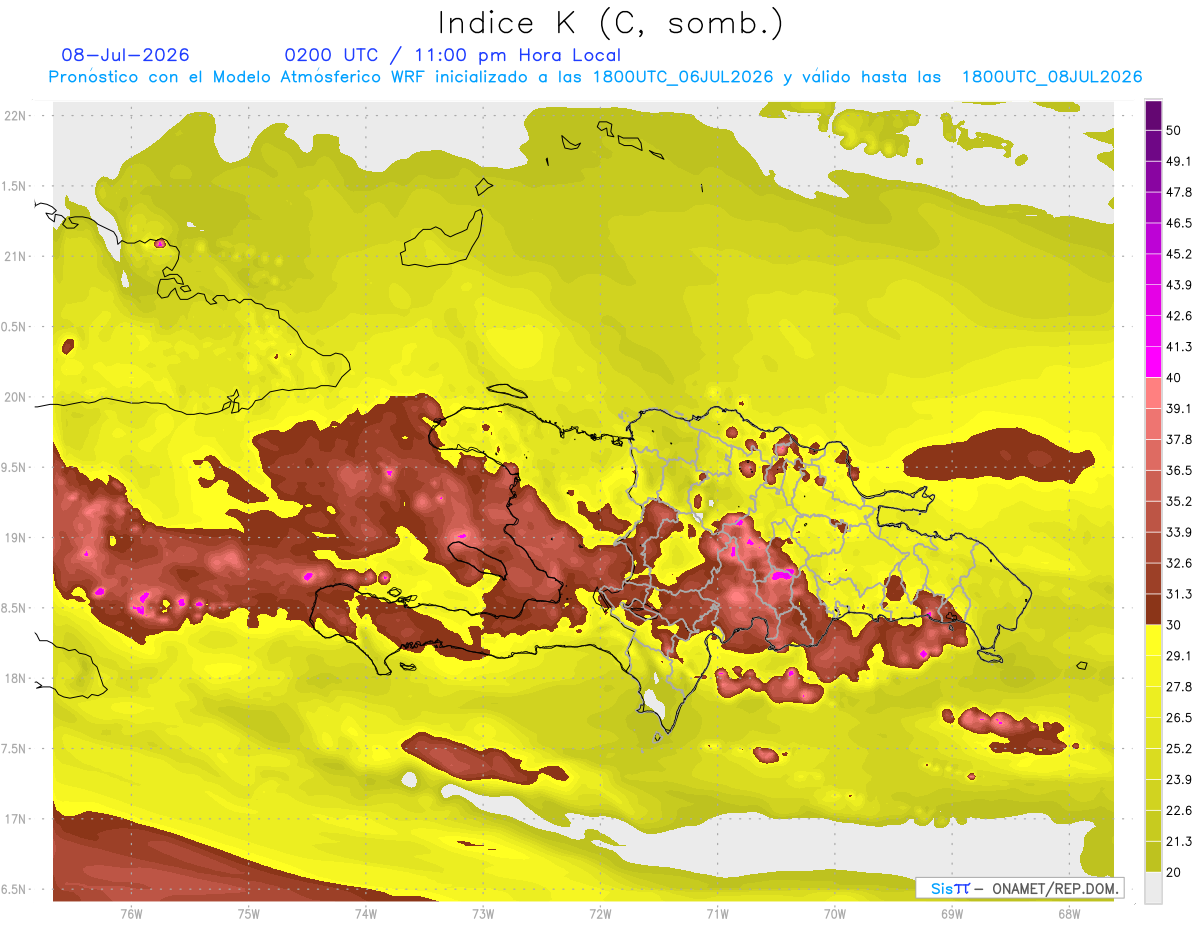The width and height of the screenshot is (1200, 927).
Task: Click the colorbar value '21.3'
Action: (1178, 842)
